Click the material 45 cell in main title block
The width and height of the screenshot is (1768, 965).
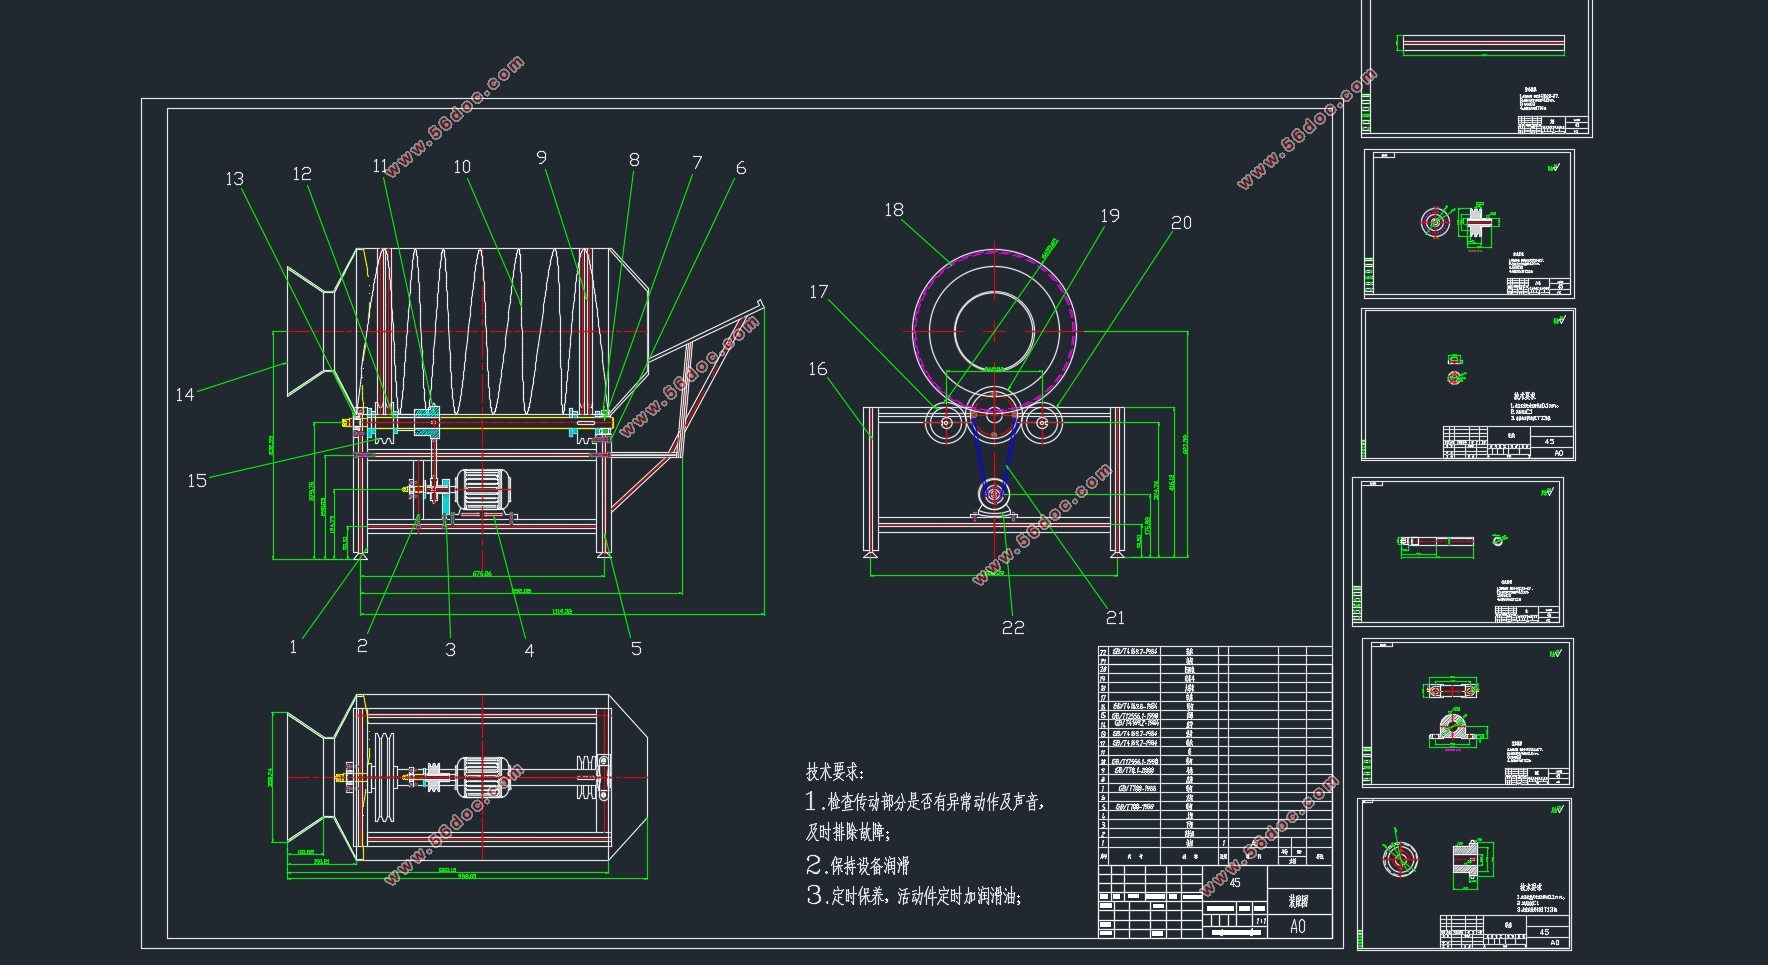pos(1235,882)
